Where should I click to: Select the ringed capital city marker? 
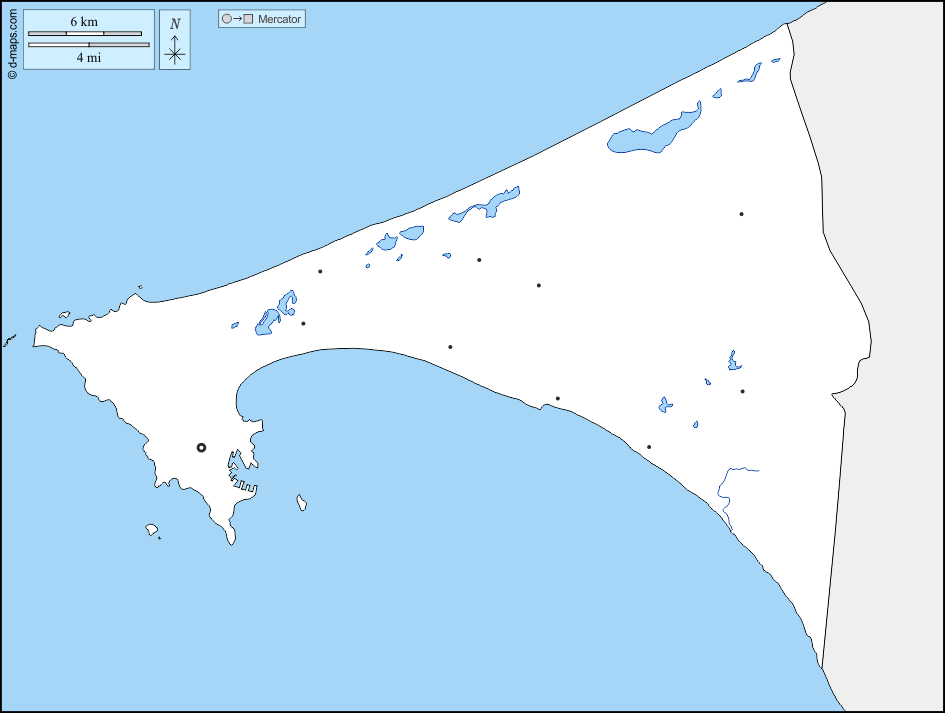pyautogui.click(x=201, y=448)
